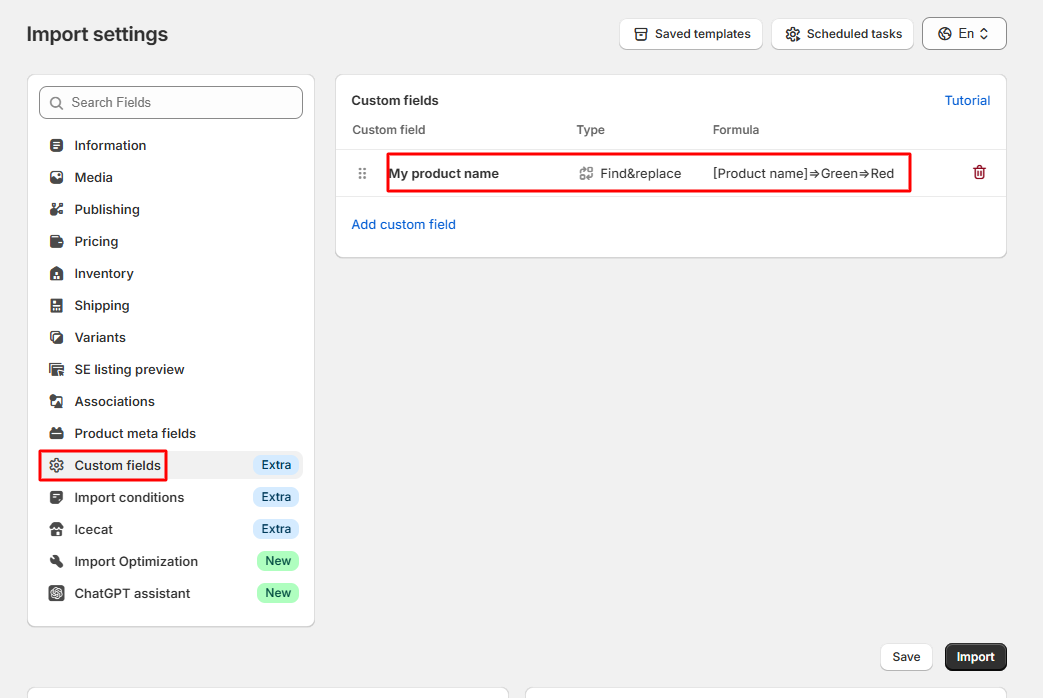Screen dimensions: 1043x698
Task: Open Saved templates
Action: pyautogui.click(x=690, y=34)
